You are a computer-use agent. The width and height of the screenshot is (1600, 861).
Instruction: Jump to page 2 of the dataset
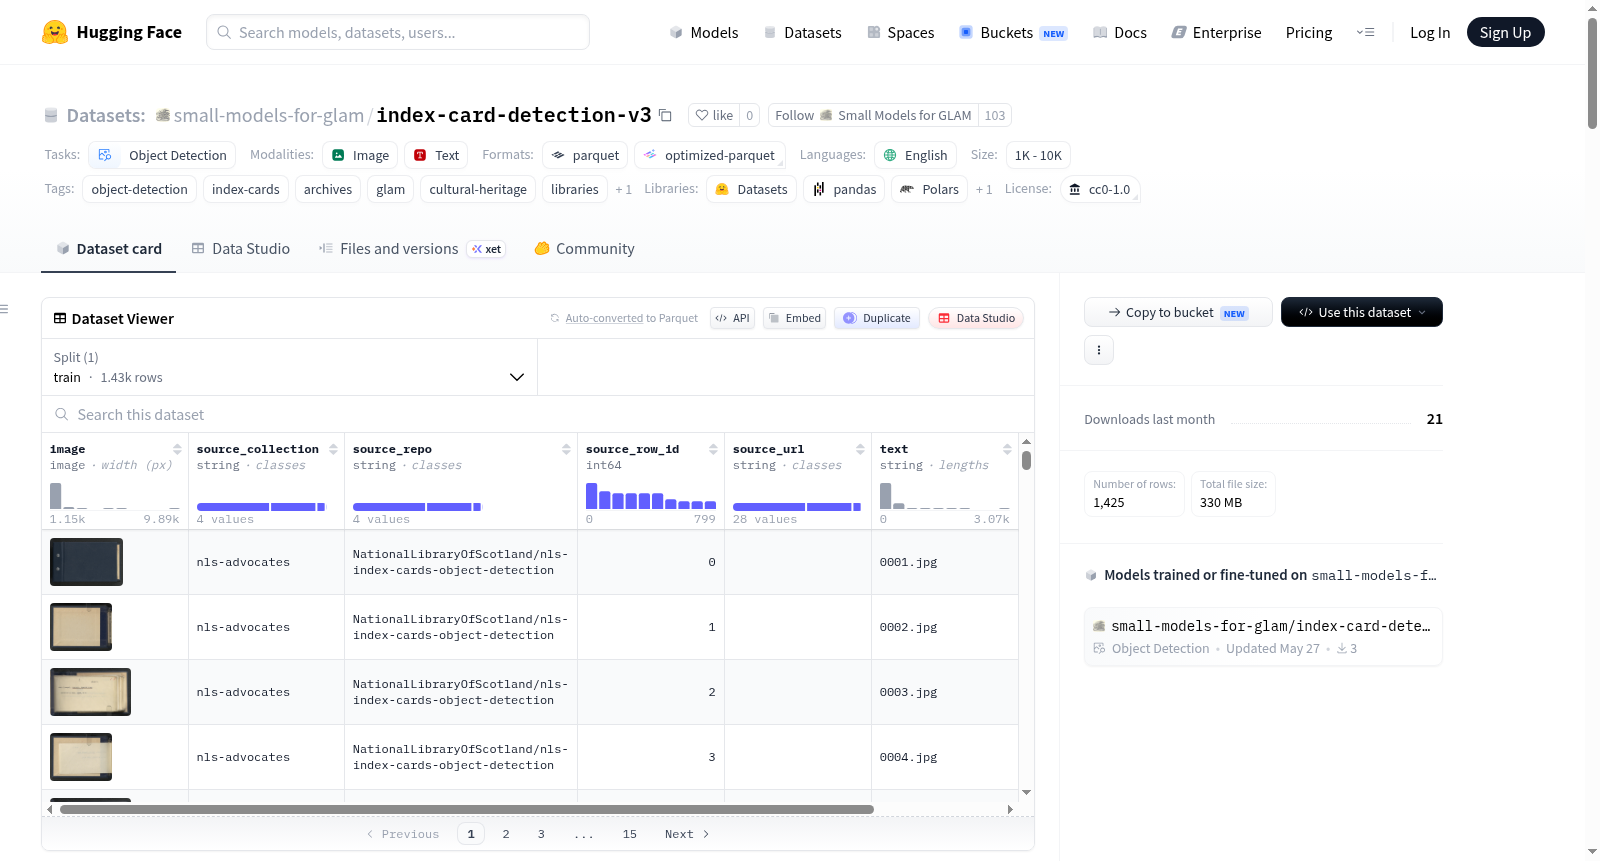point(506,834)
